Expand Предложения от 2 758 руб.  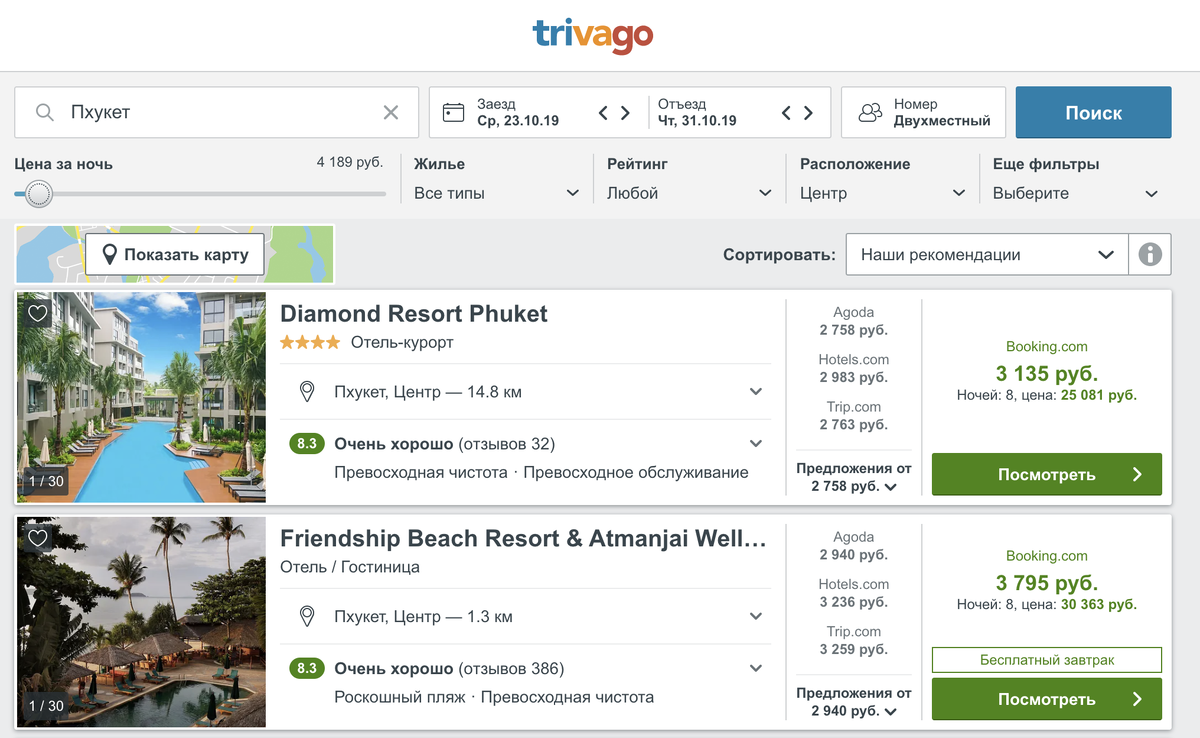coord(853,477)
